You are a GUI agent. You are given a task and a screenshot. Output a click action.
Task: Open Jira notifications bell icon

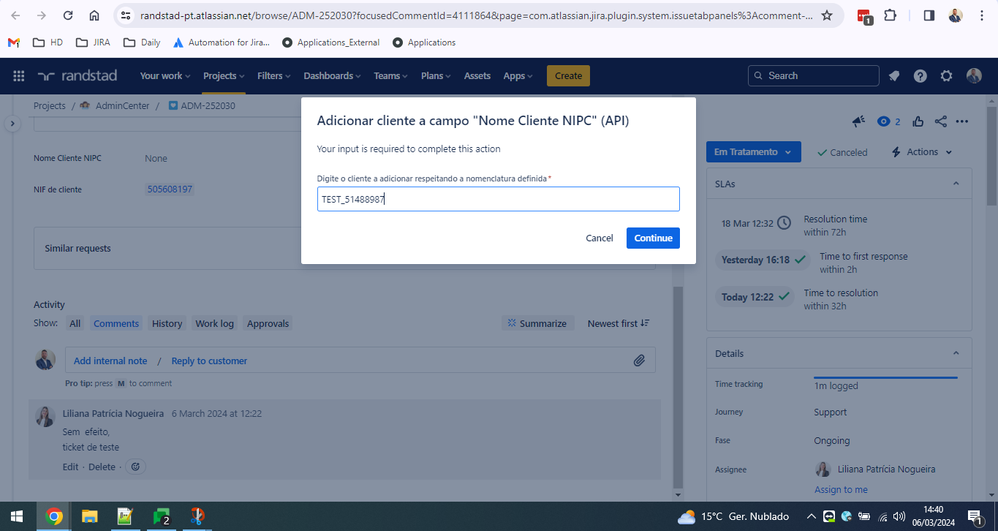pyautogui.click(x=894, y=76)
